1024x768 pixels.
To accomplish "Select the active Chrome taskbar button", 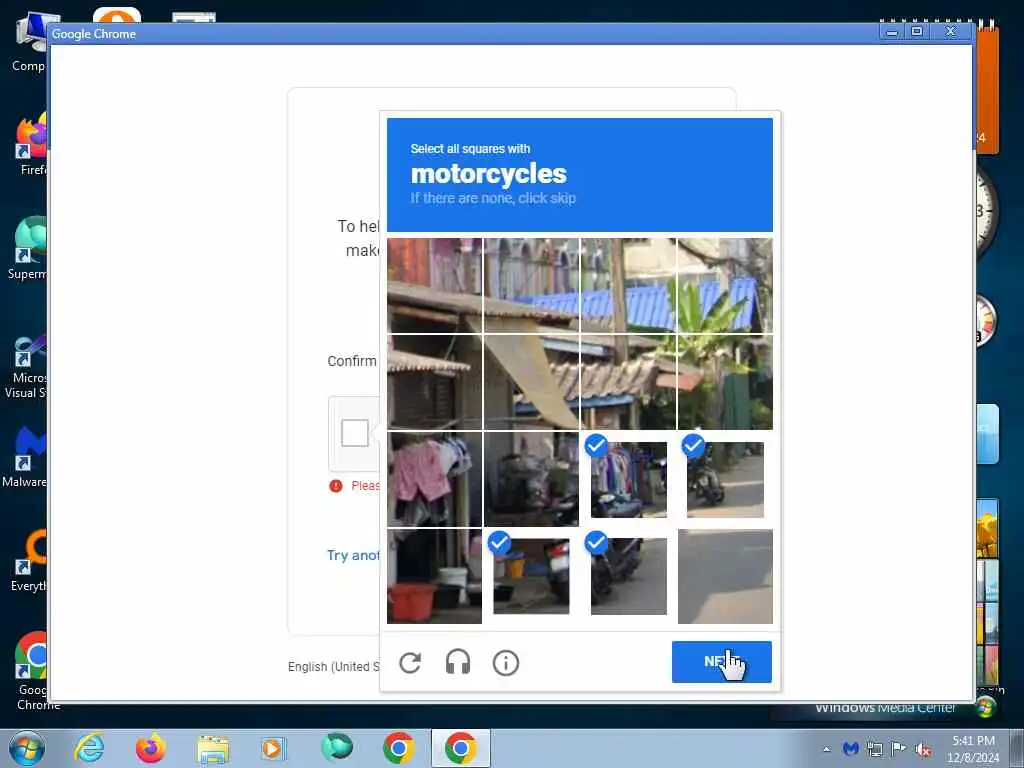I will 460,748.
